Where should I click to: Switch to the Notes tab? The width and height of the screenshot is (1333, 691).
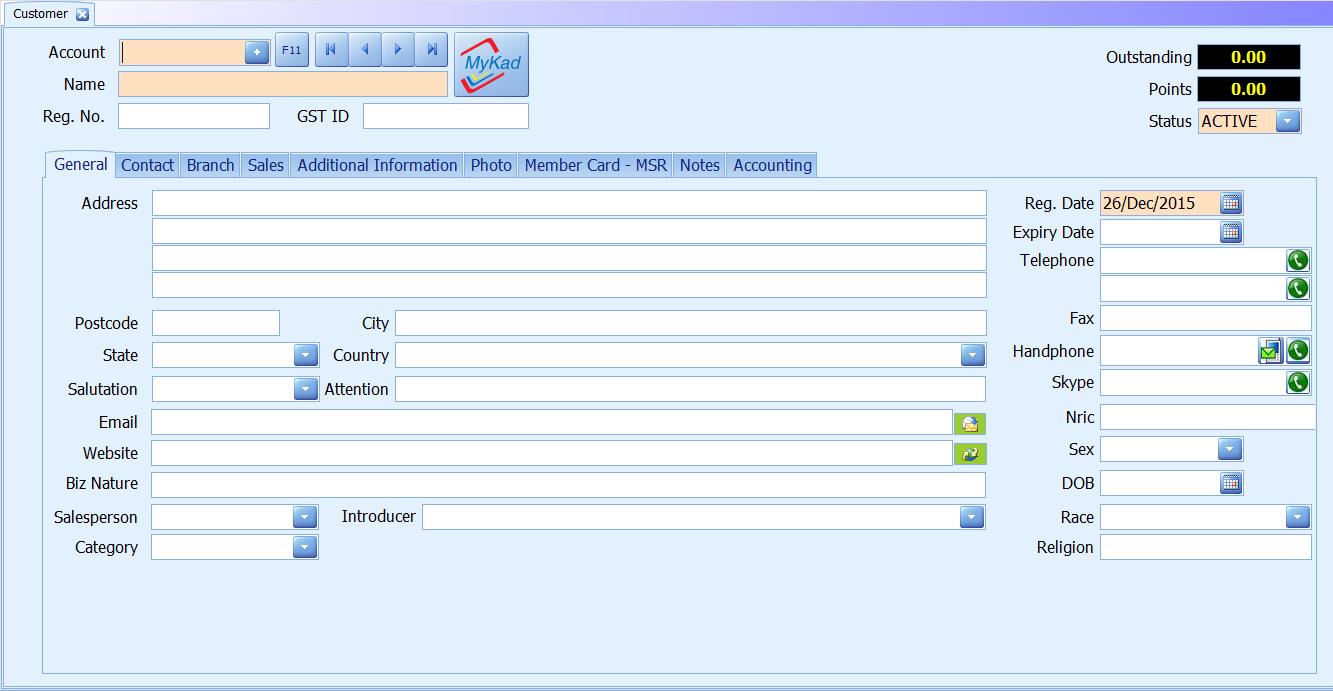pos(700,165)
